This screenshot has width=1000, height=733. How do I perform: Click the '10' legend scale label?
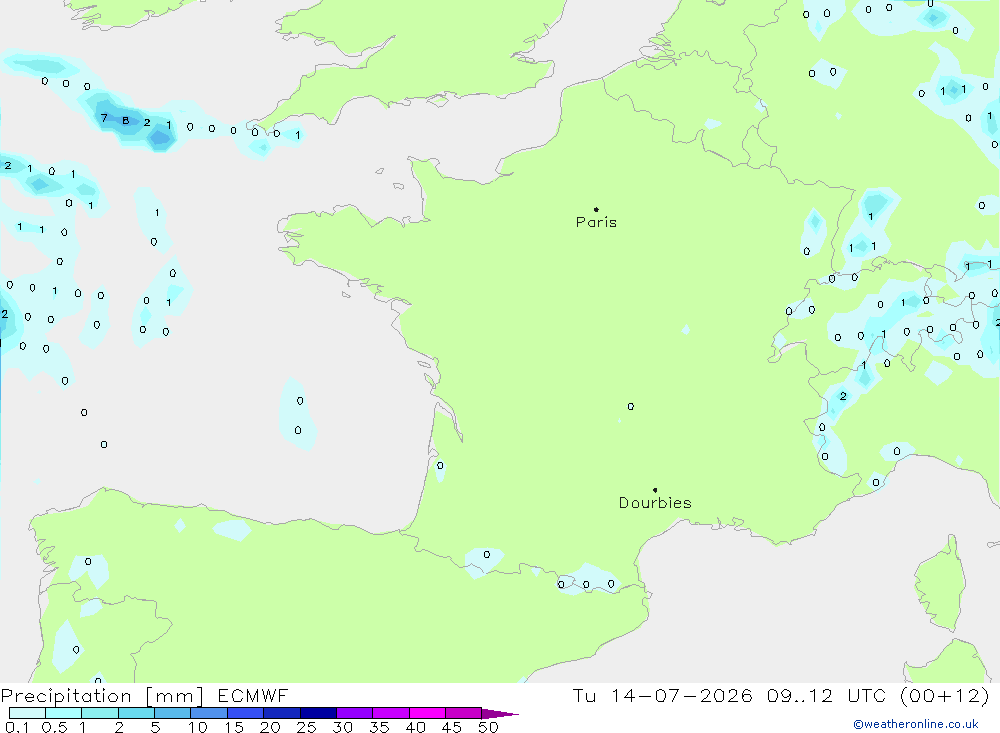click(x=198, y=727)
